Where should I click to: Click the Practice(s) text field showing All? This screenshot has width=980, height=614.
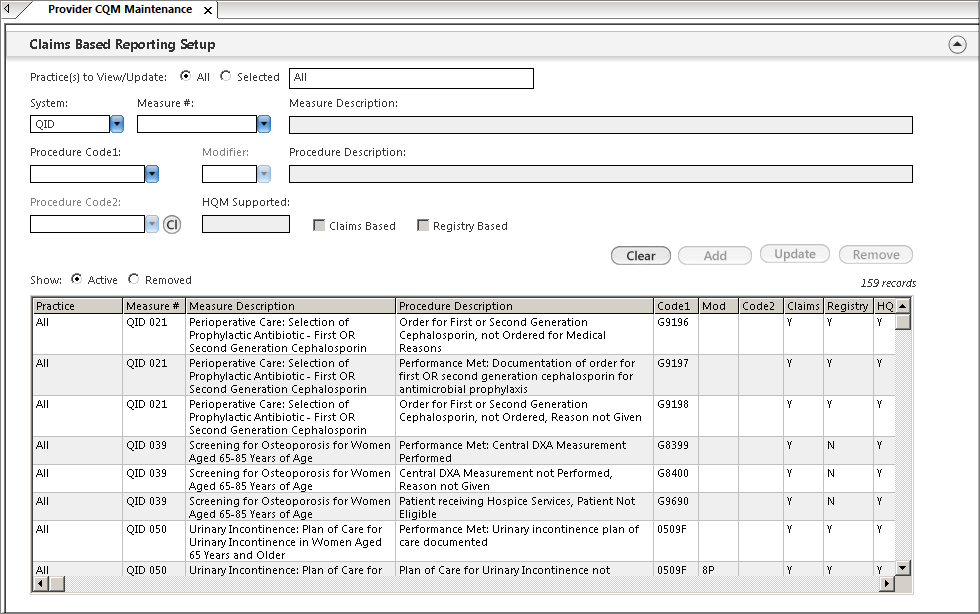tap(411, 78)
